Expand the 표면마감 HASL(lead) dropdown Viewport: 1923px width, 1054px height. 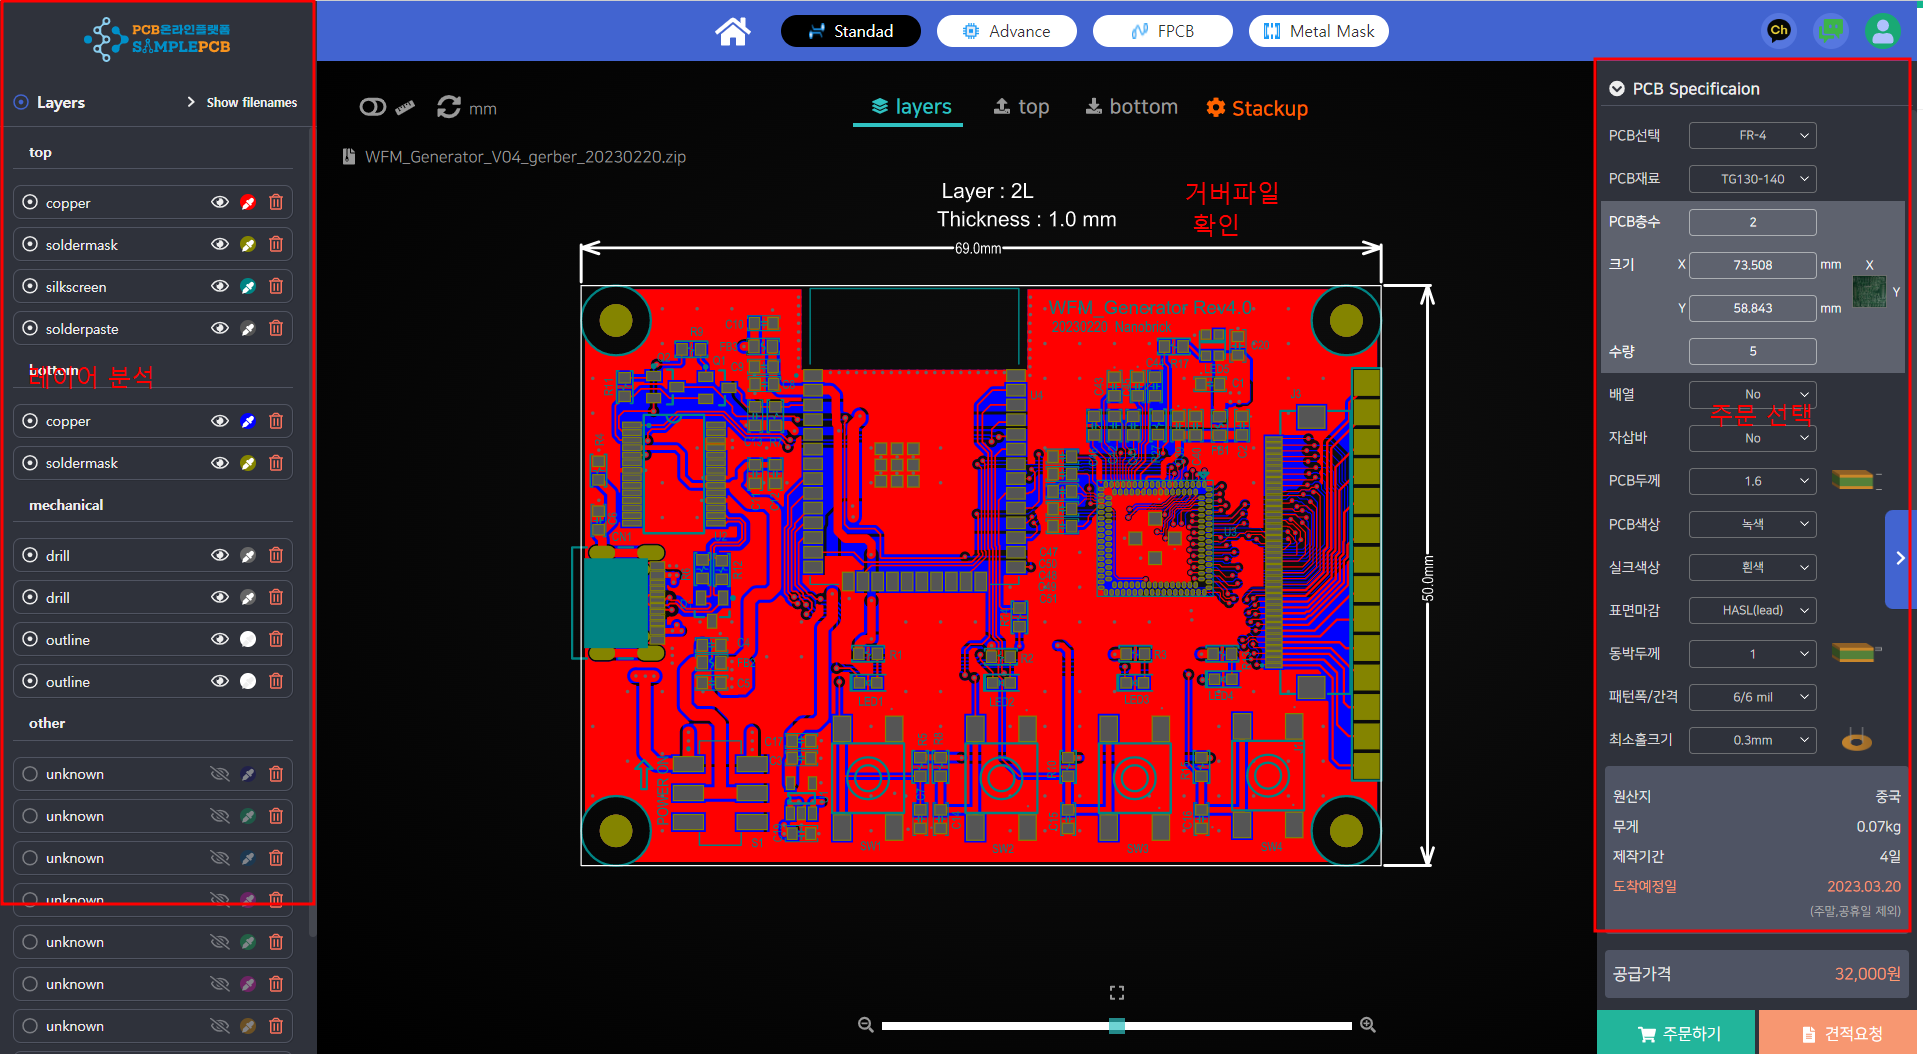1752,610
